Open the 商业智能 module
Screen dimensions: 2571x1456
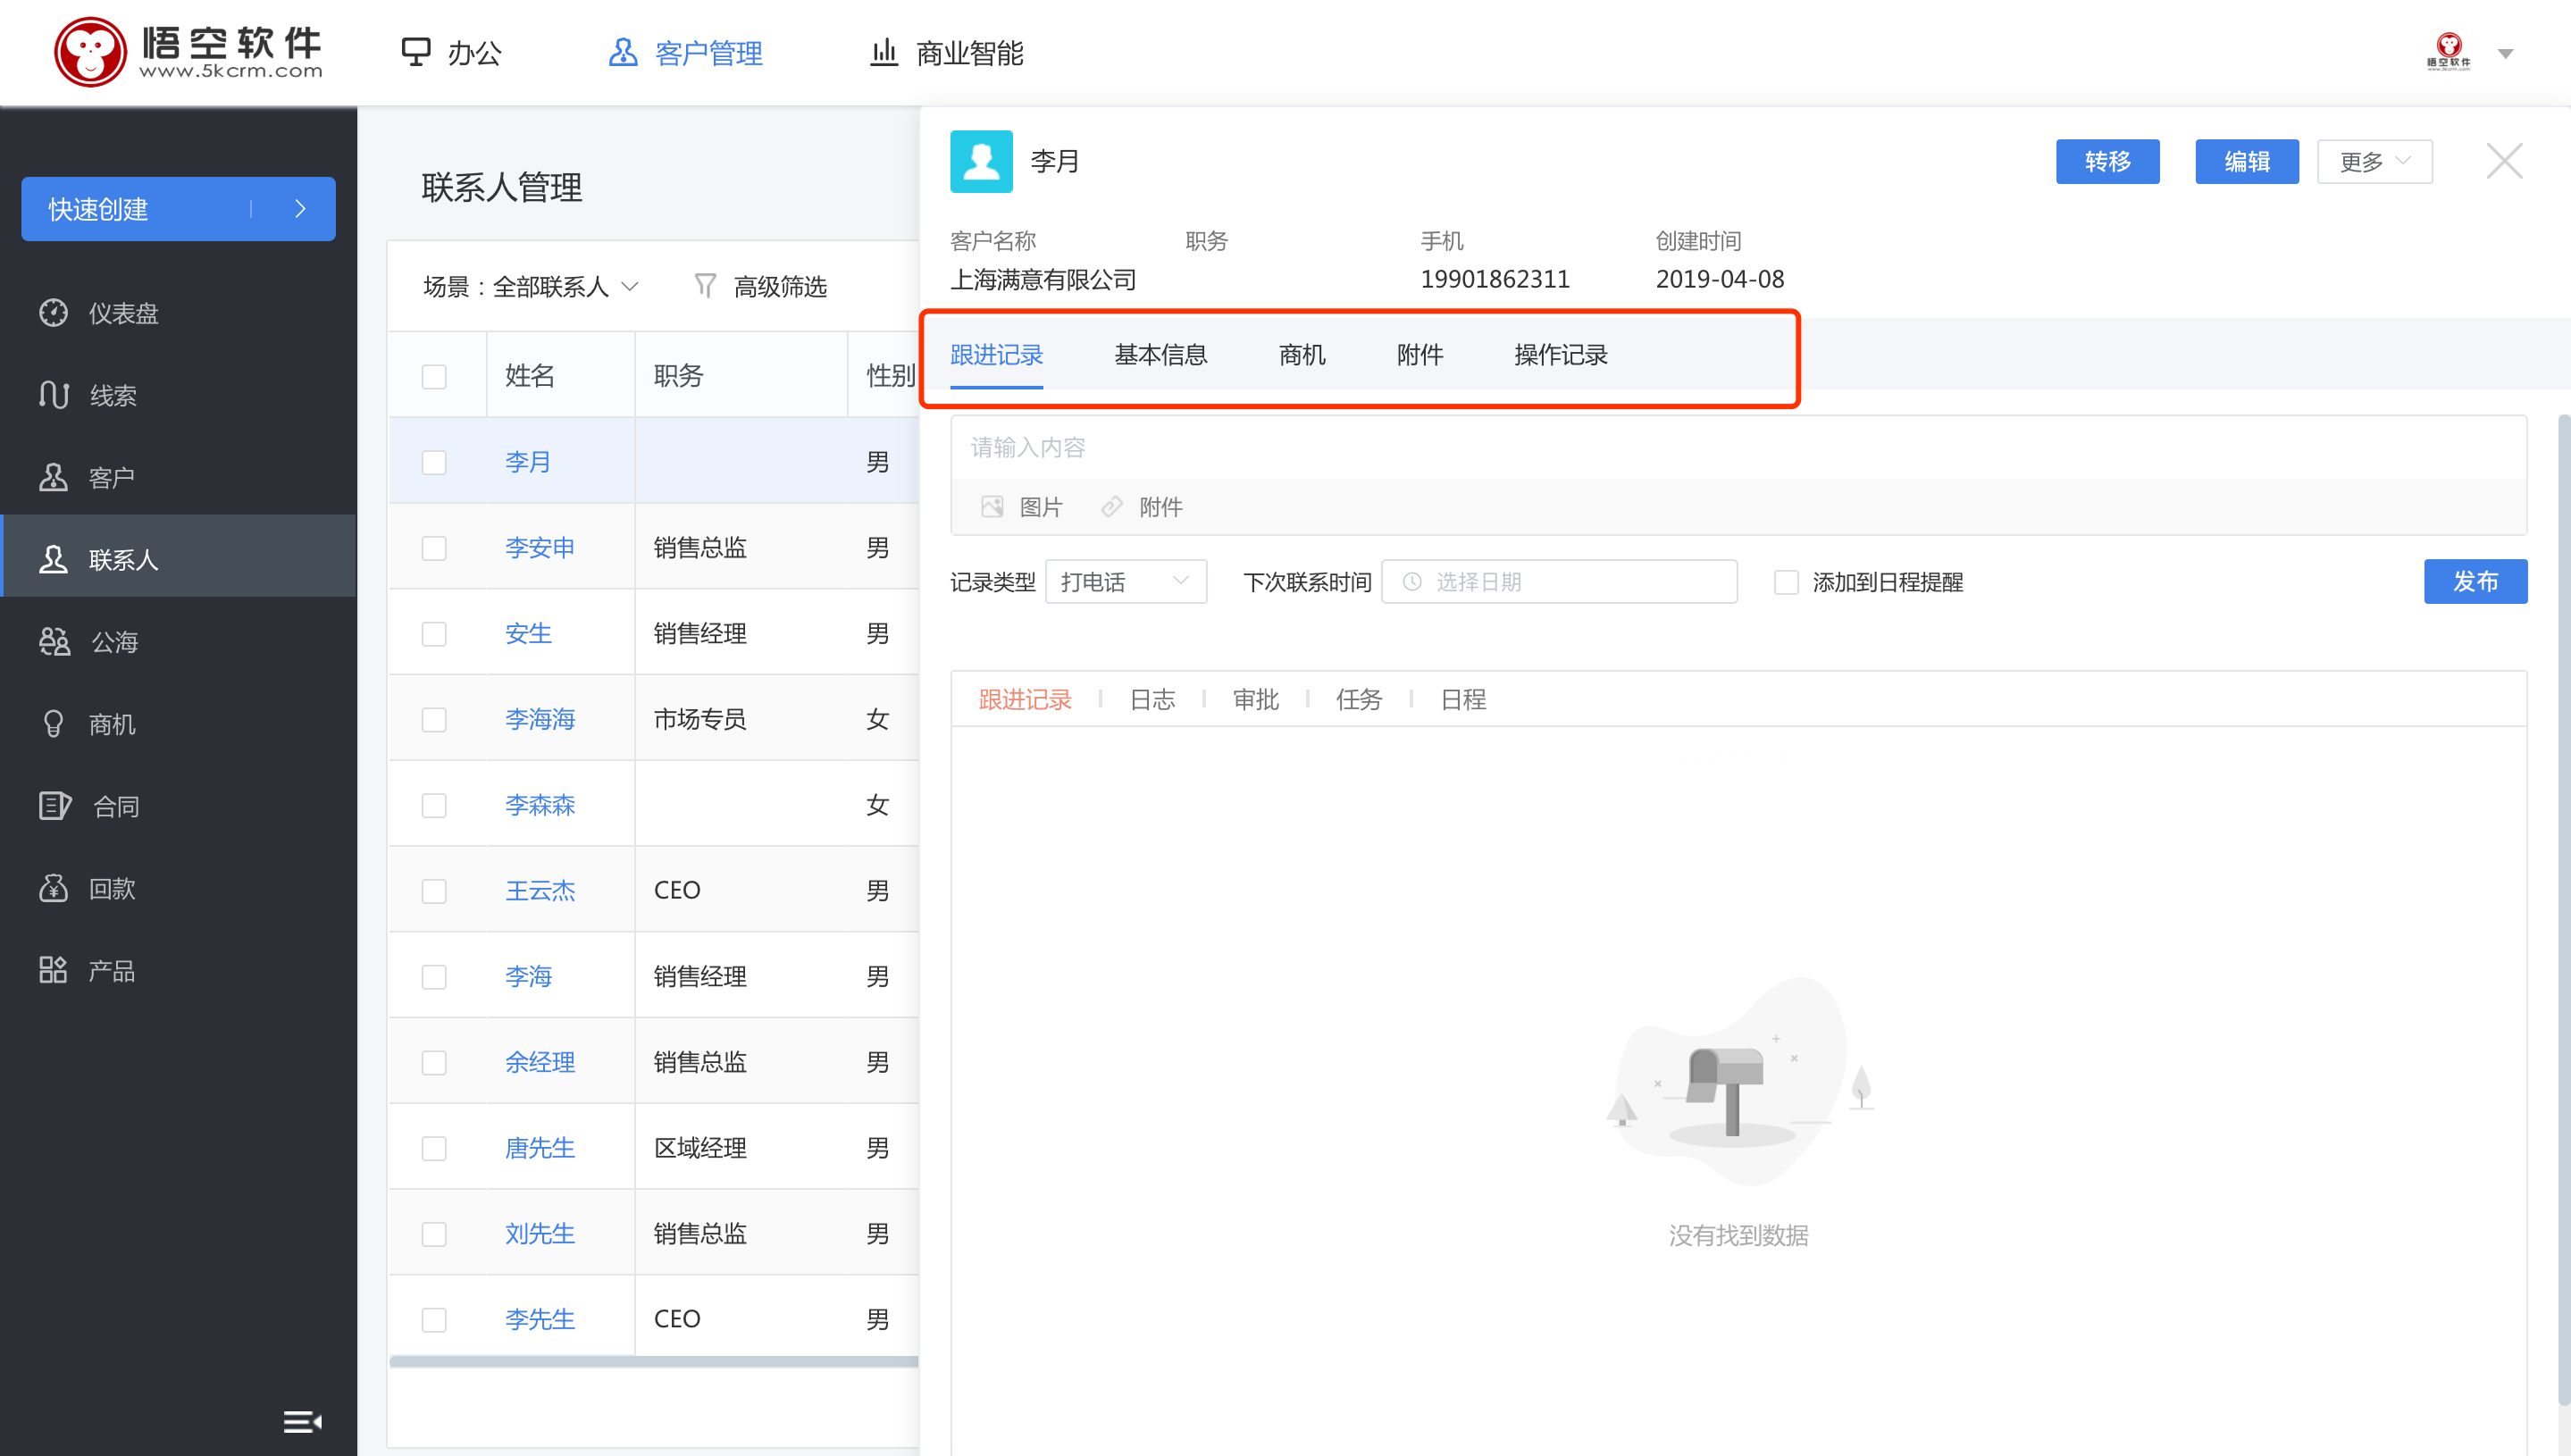click(x=946, y=52)
